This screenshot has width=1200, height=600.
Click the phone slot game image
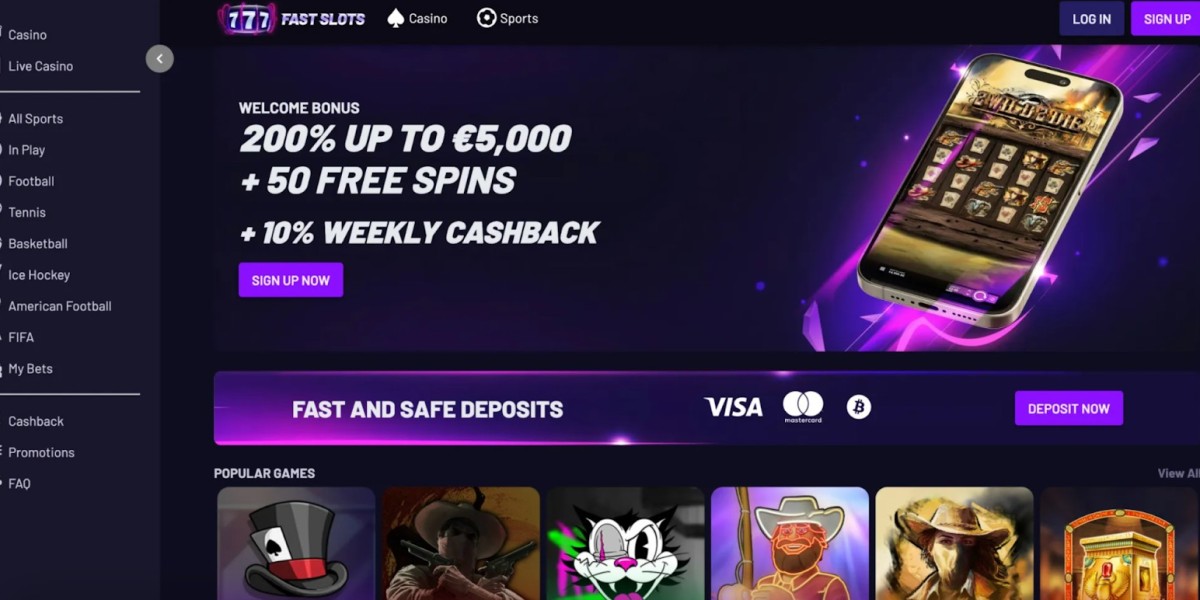click(x=990, y=190)
